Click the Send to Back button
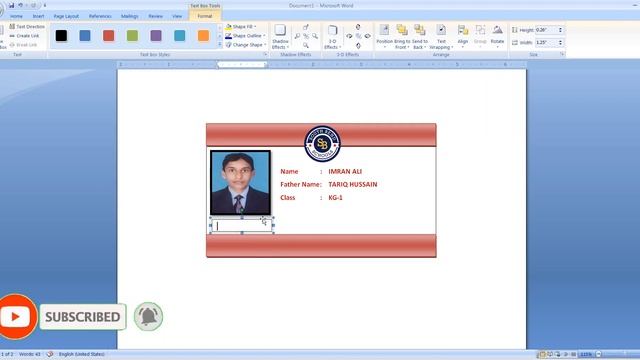This screenshot has height=360, width=640. tap(420, 37)
